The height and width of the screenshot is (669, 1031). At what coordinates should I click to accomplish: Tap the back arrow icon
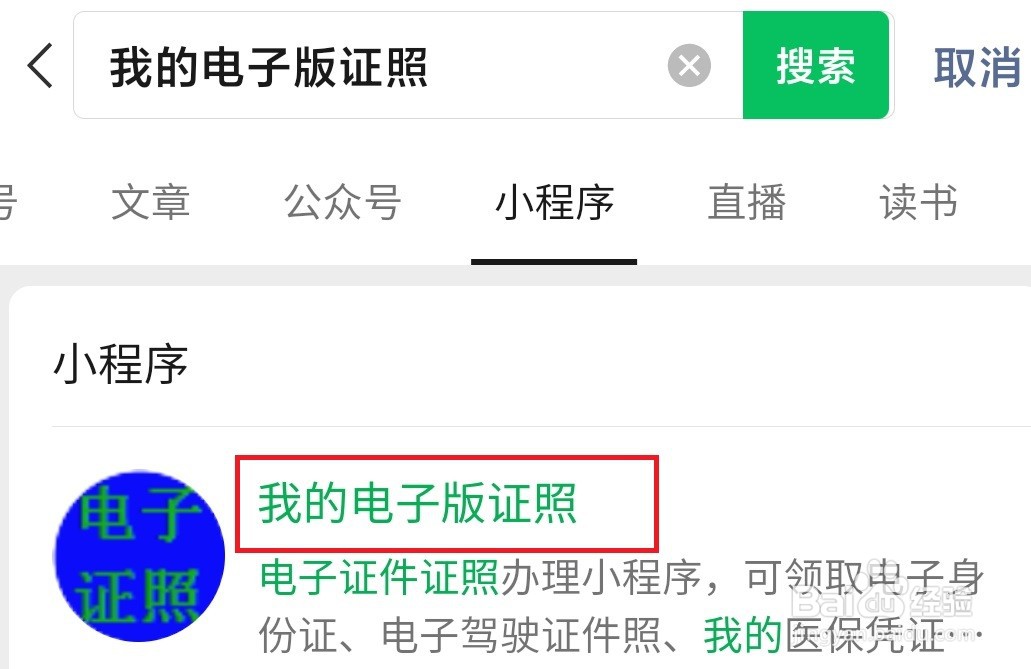(39, 65)
